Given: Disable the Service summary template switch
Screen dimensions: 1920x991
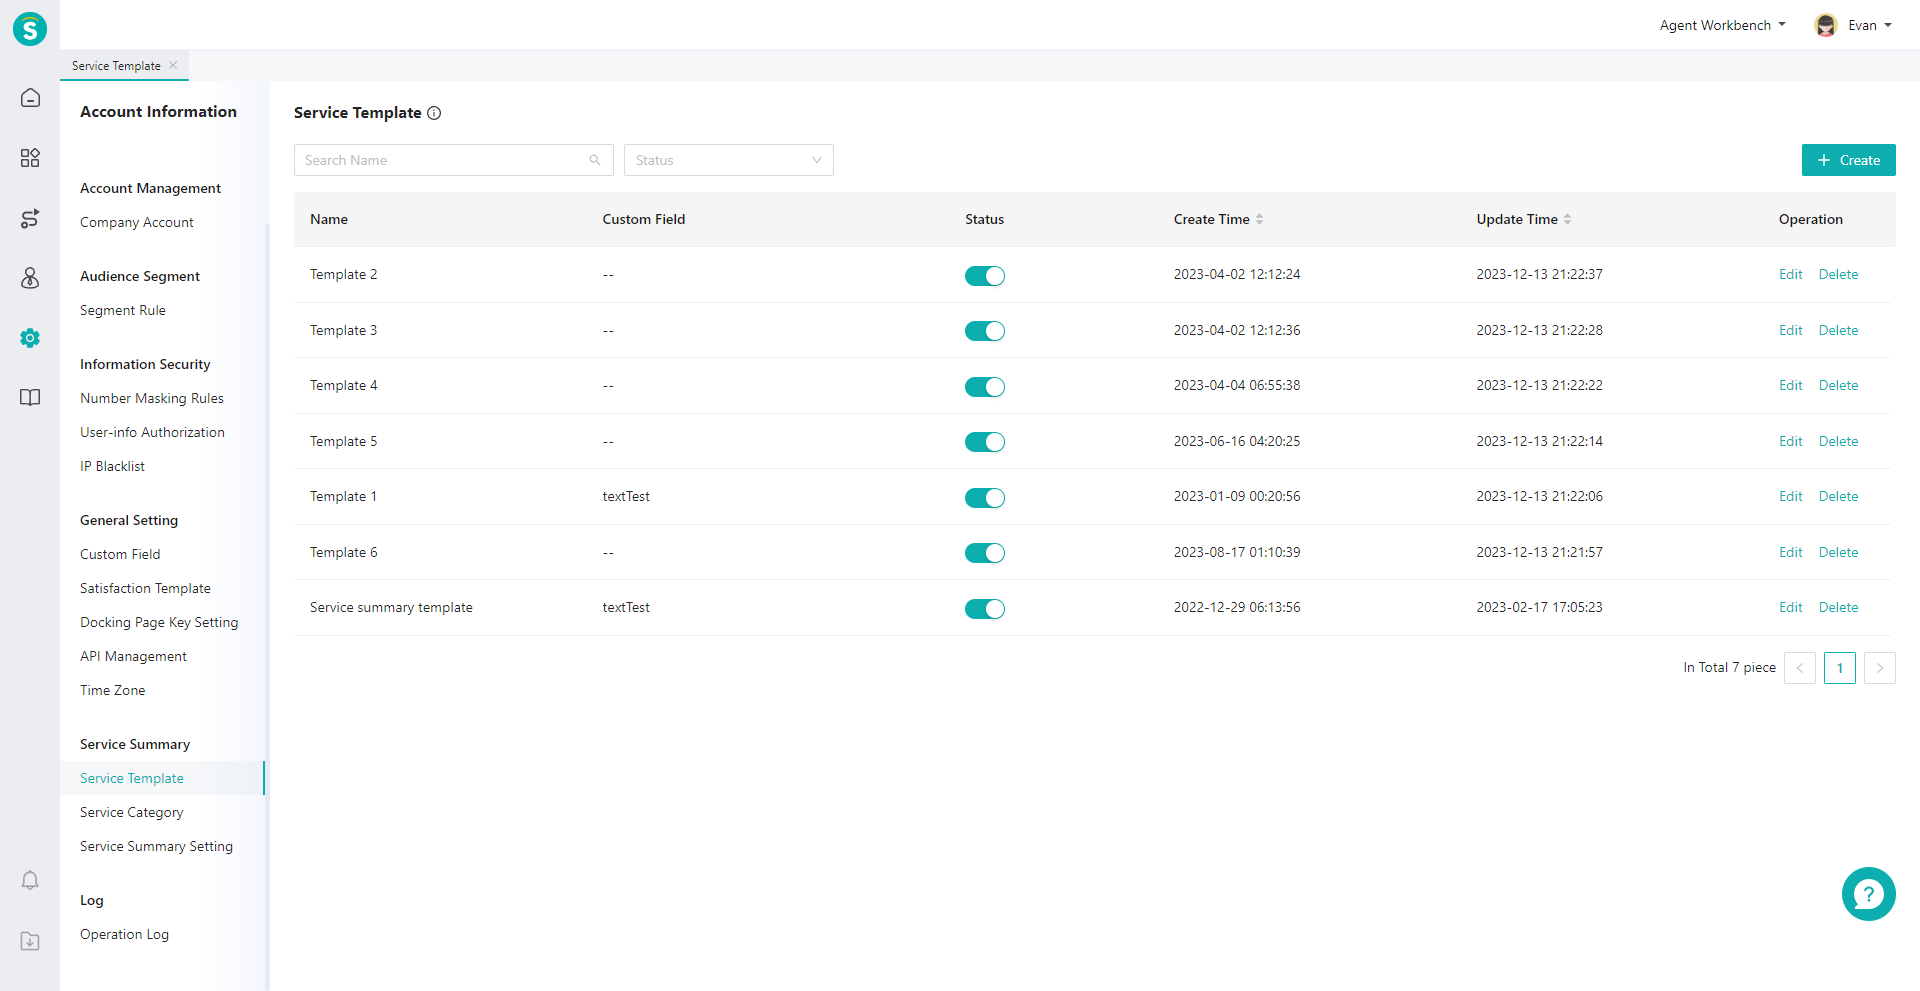Looking at the screenshot, I should [x=985, y=609].
